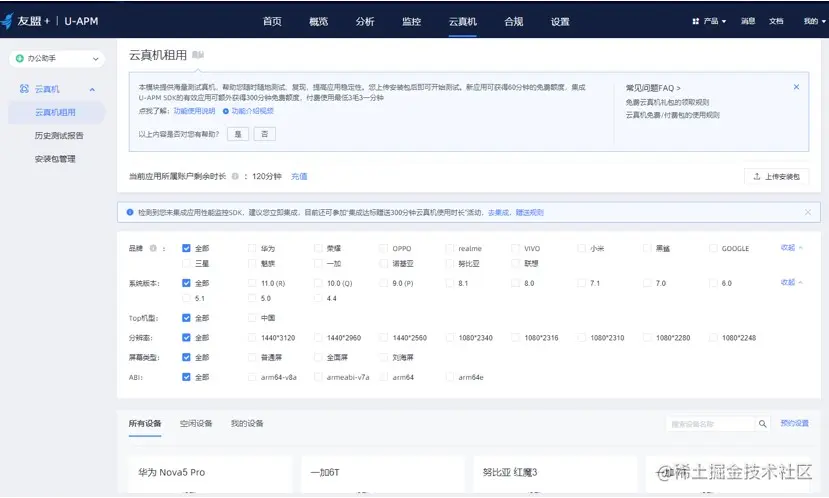Click the 云真机 sidebar section icon

[24, 89]
